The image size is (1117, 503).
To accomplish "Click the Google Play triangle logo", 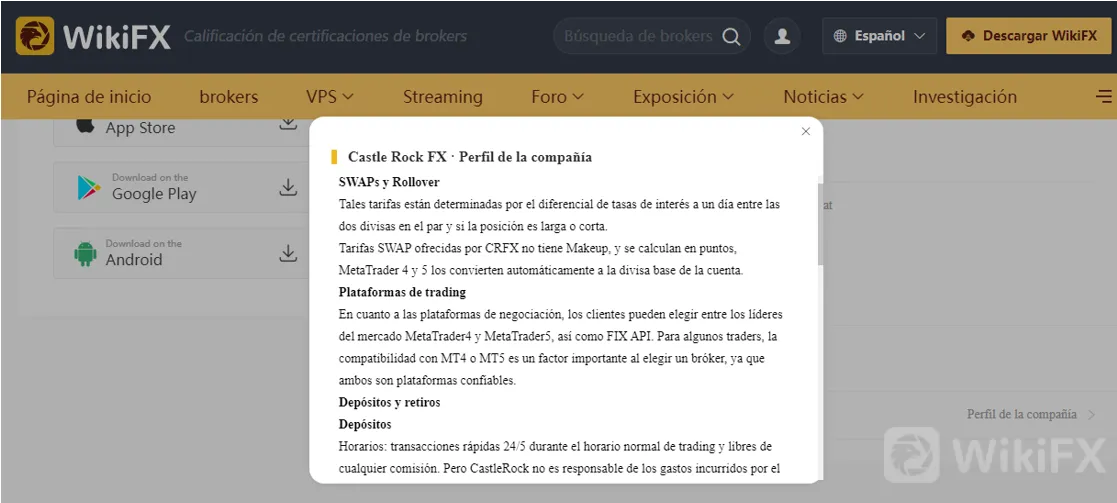I will (88, 187).
